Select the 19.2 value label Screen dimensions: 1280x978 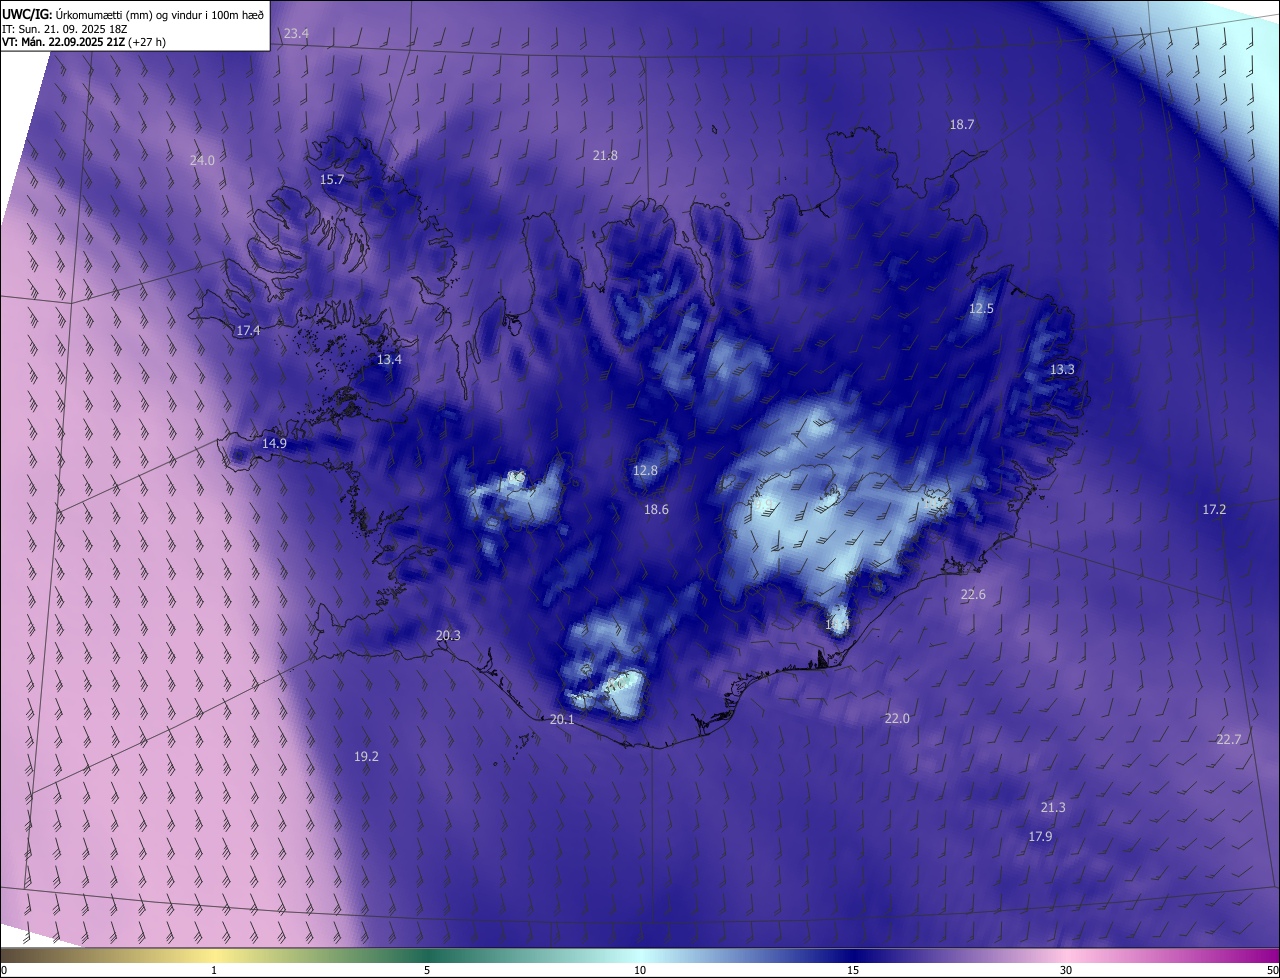(x=366, y=757)
